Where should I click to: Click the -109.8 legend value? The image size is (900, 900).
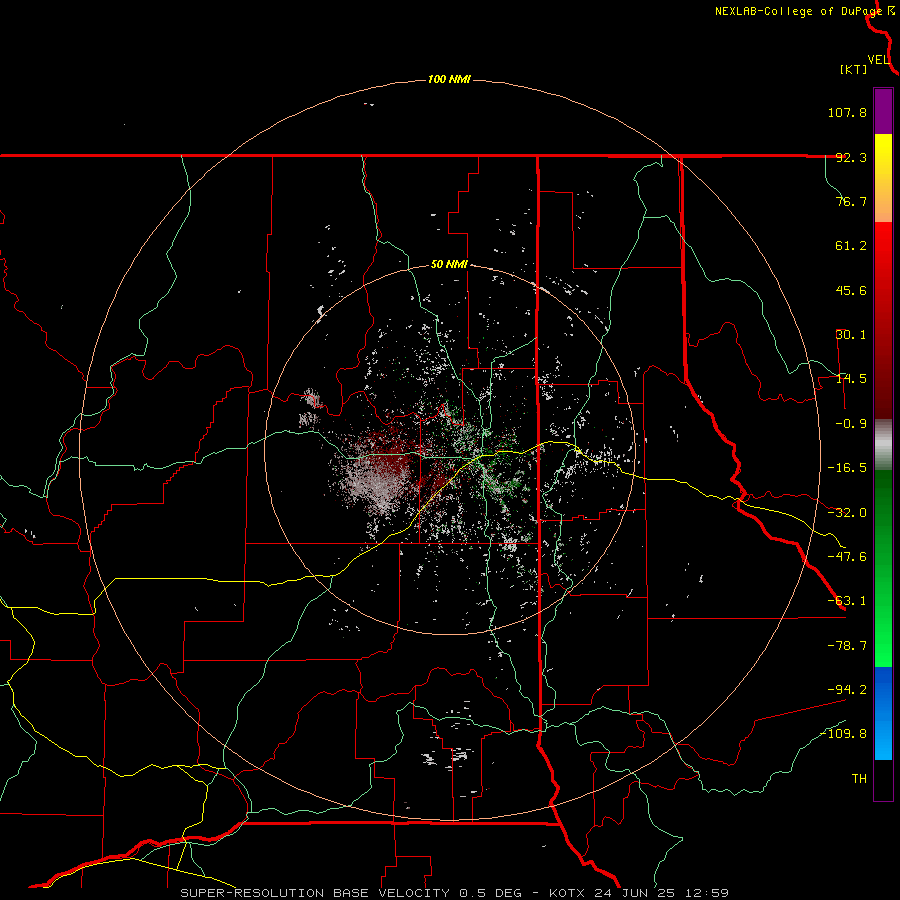[x=843, y=734]
